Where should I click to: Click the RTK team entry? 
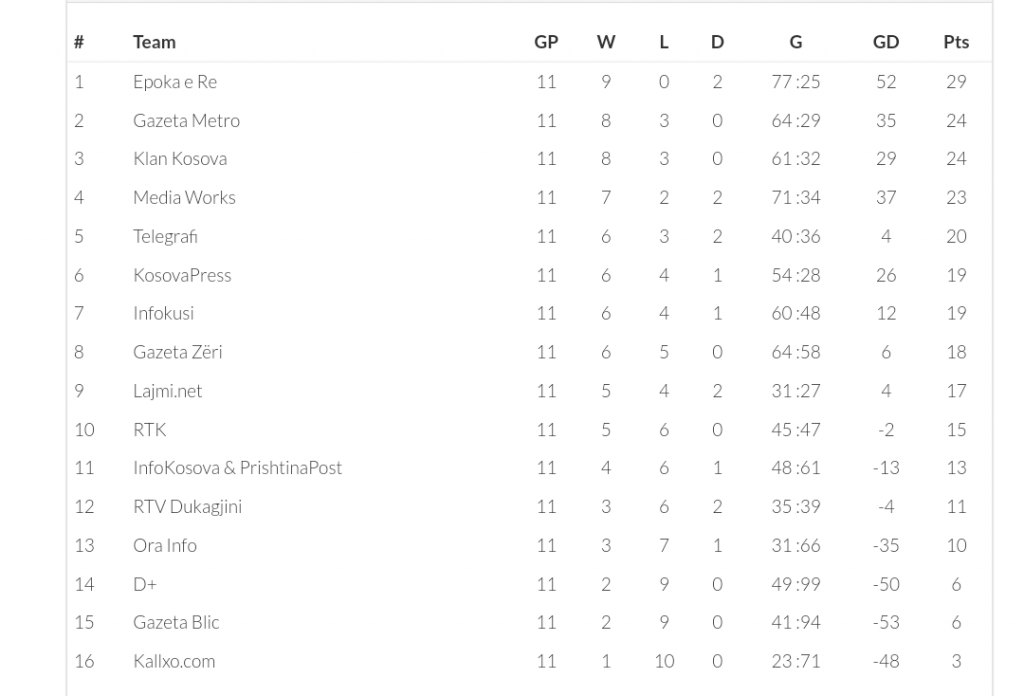click(x=150, y=430)
